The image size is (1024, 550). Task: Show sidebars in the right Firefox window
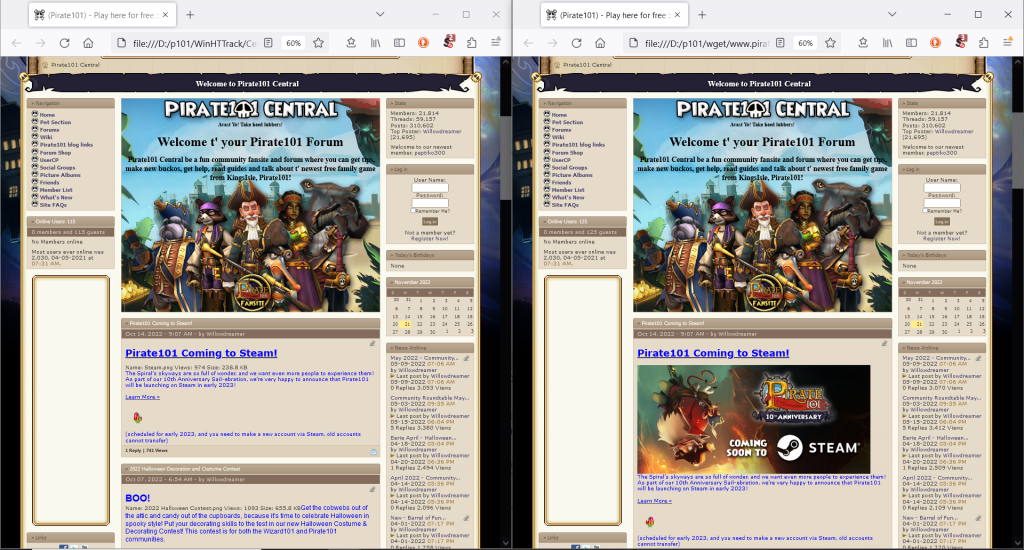pos(911,43)
